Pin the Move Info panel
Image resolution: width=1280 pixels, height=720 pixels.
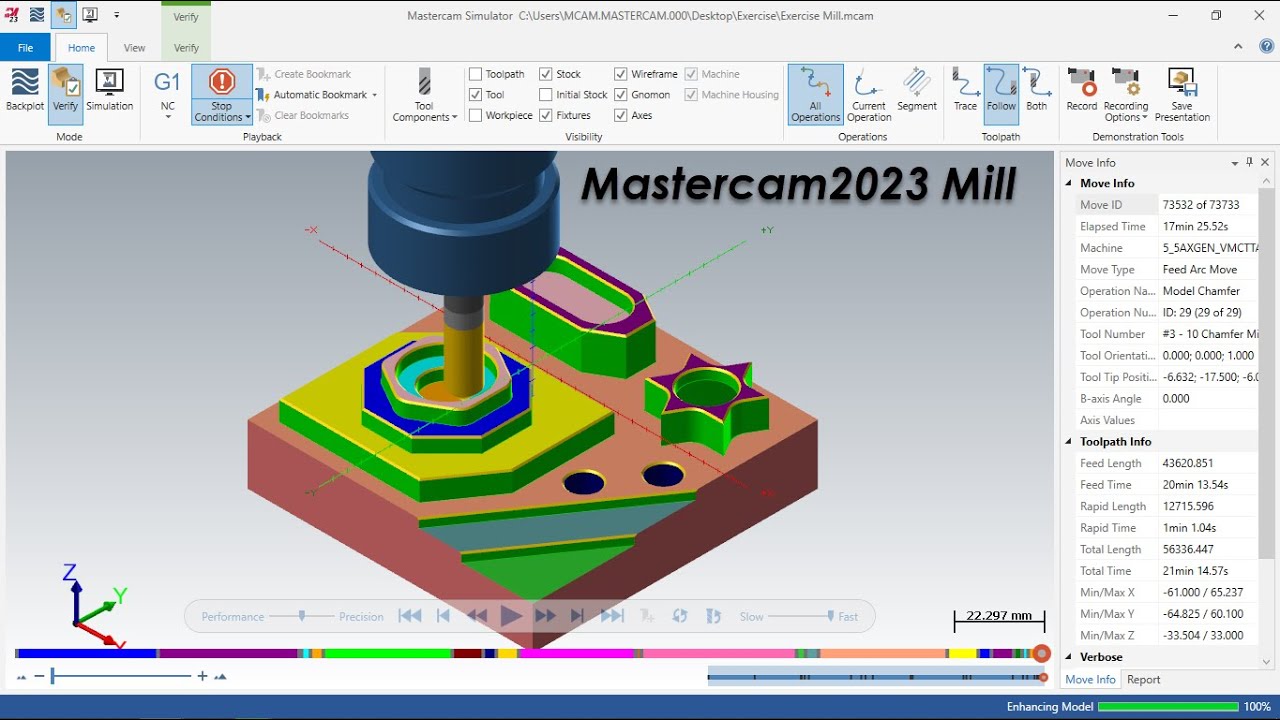1250,162
